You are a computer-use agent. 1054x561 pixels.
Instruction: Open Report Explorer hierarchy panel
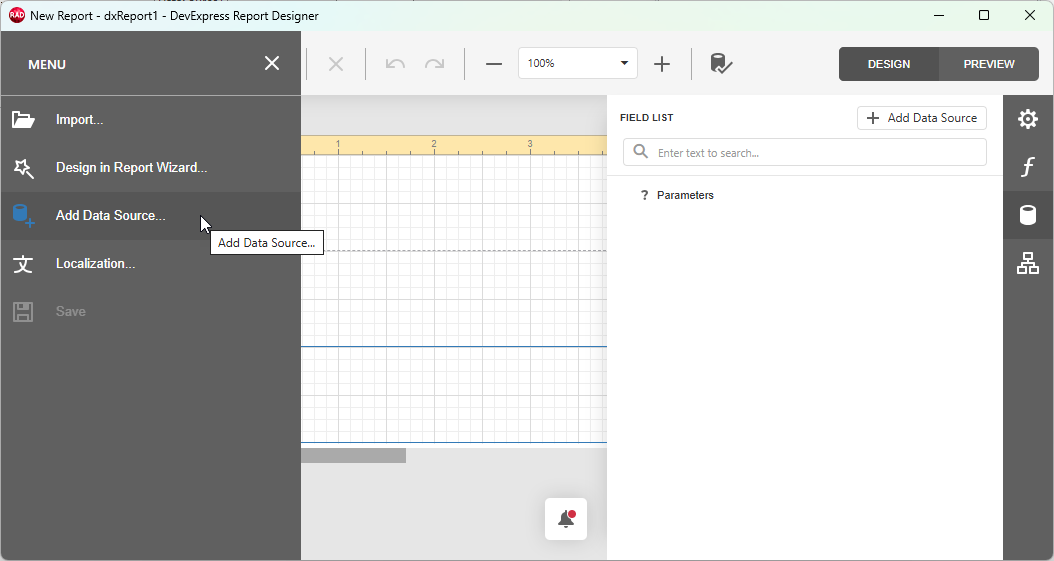pyautogui.click(x=1028, y=263)
